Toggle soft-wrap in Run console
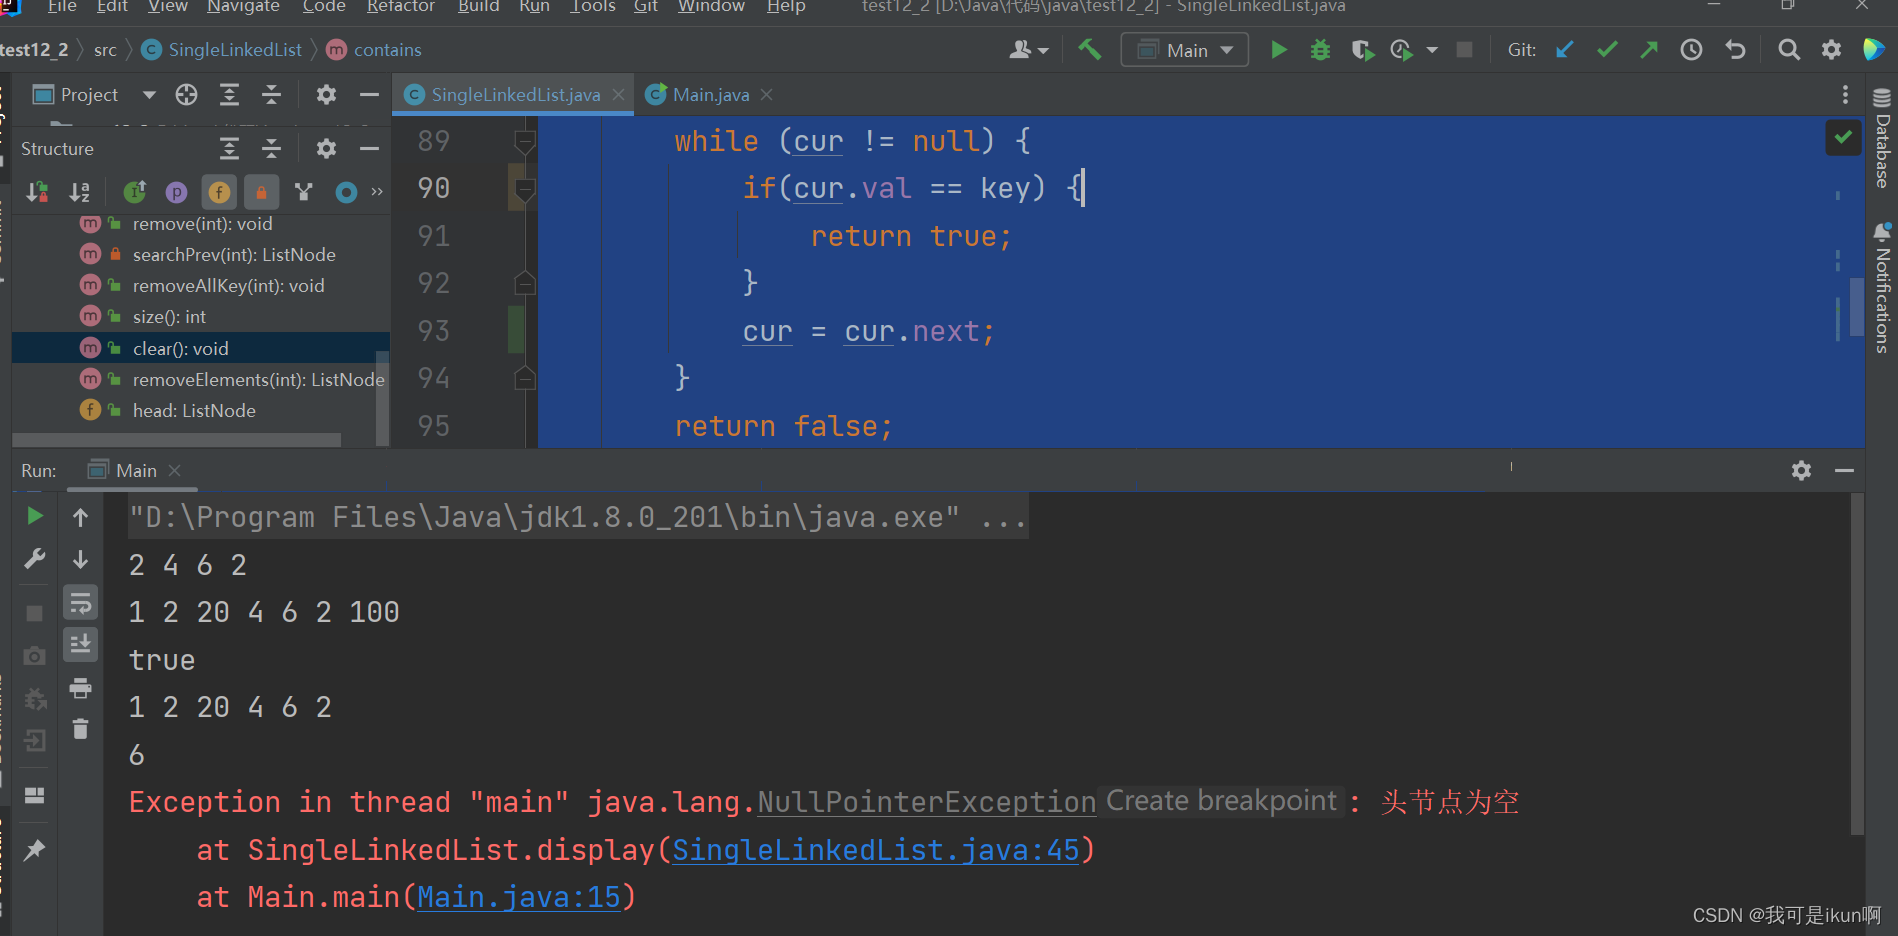This screenshot has width=1898, height=936. pos(81,602)
